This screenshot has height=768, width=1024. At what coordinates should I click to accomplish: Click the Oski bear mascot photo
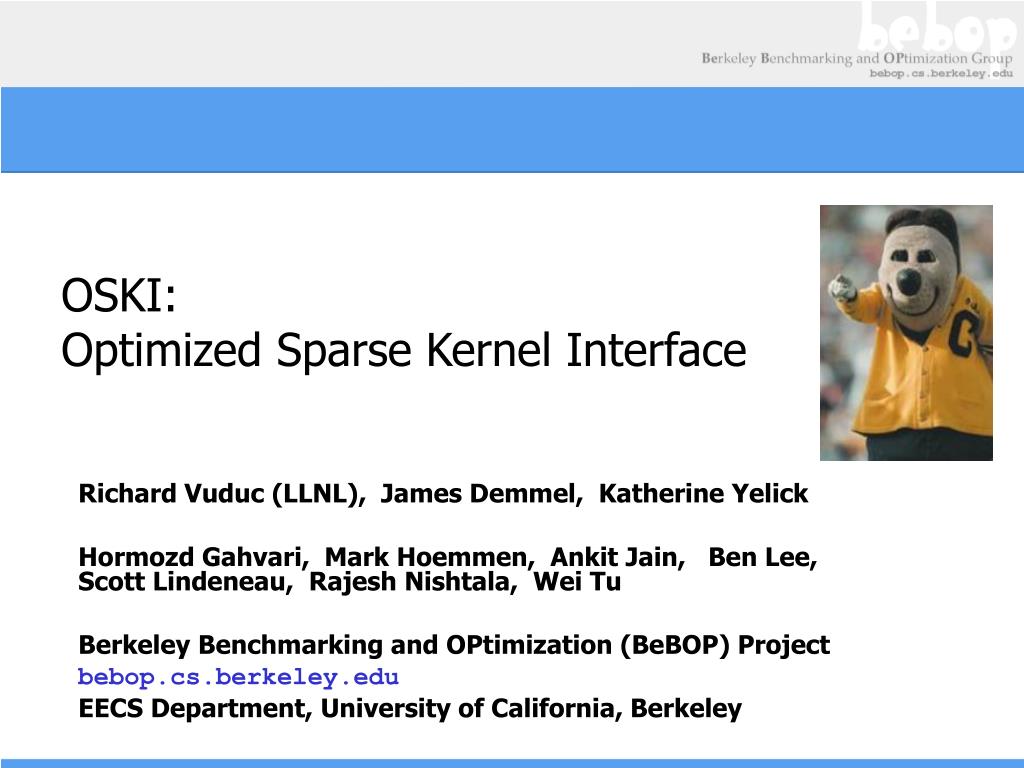906,332
